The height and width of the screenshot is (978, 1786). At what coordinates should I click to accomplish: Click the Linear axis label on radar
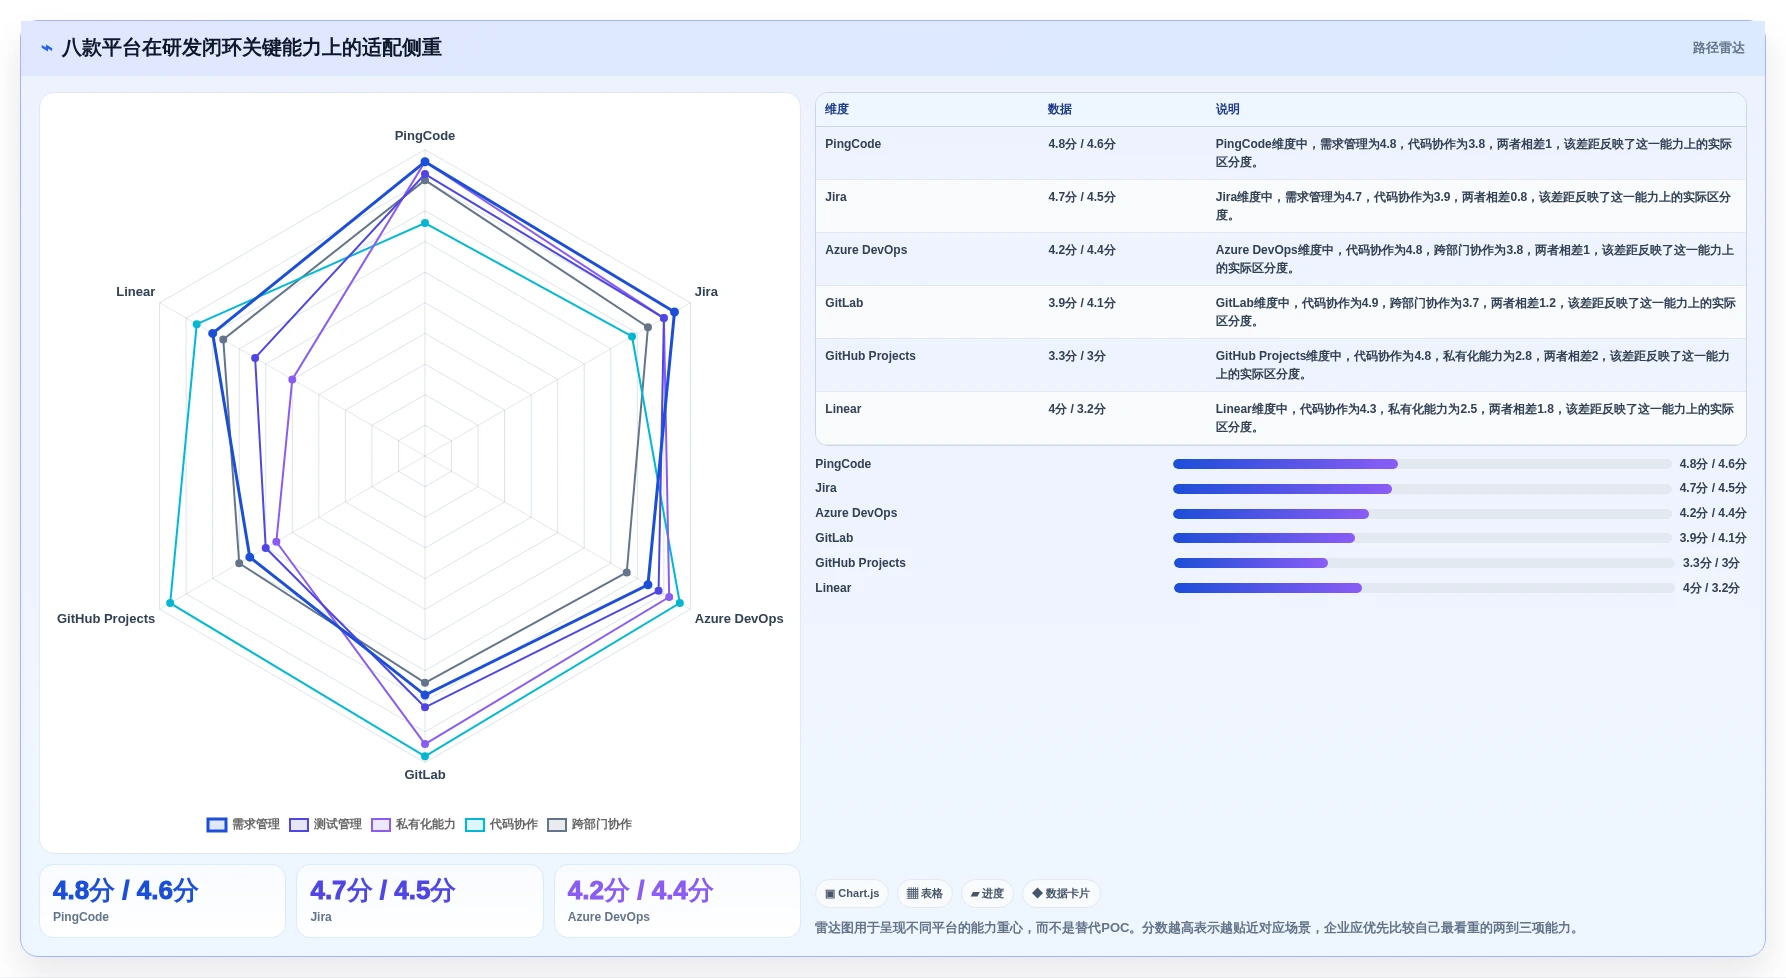pyautogui.click(x=136, y=292)
